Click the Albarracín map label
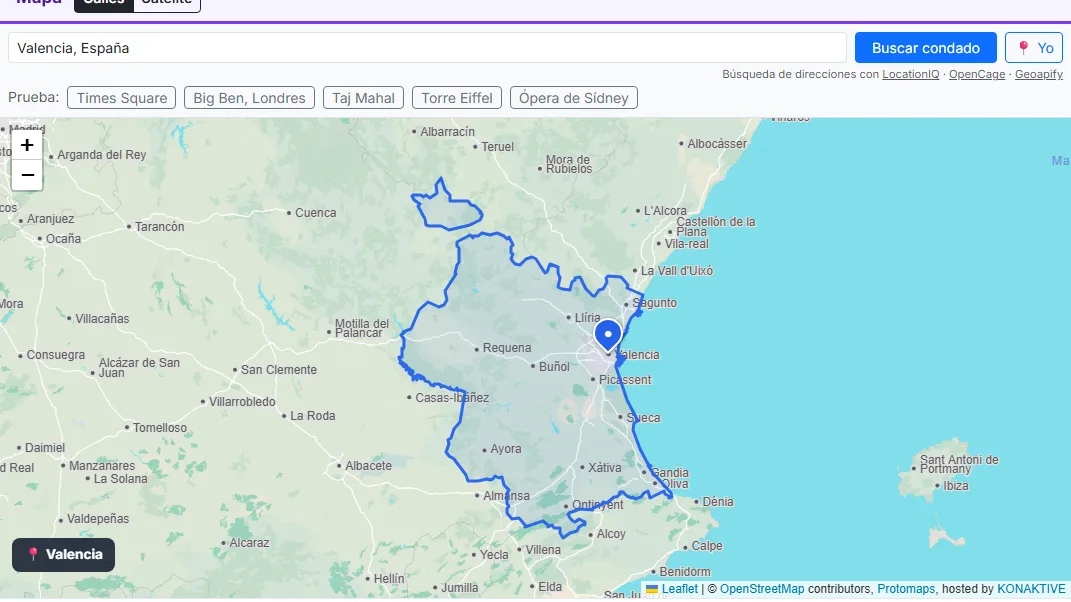 click(x=447, y=132)
